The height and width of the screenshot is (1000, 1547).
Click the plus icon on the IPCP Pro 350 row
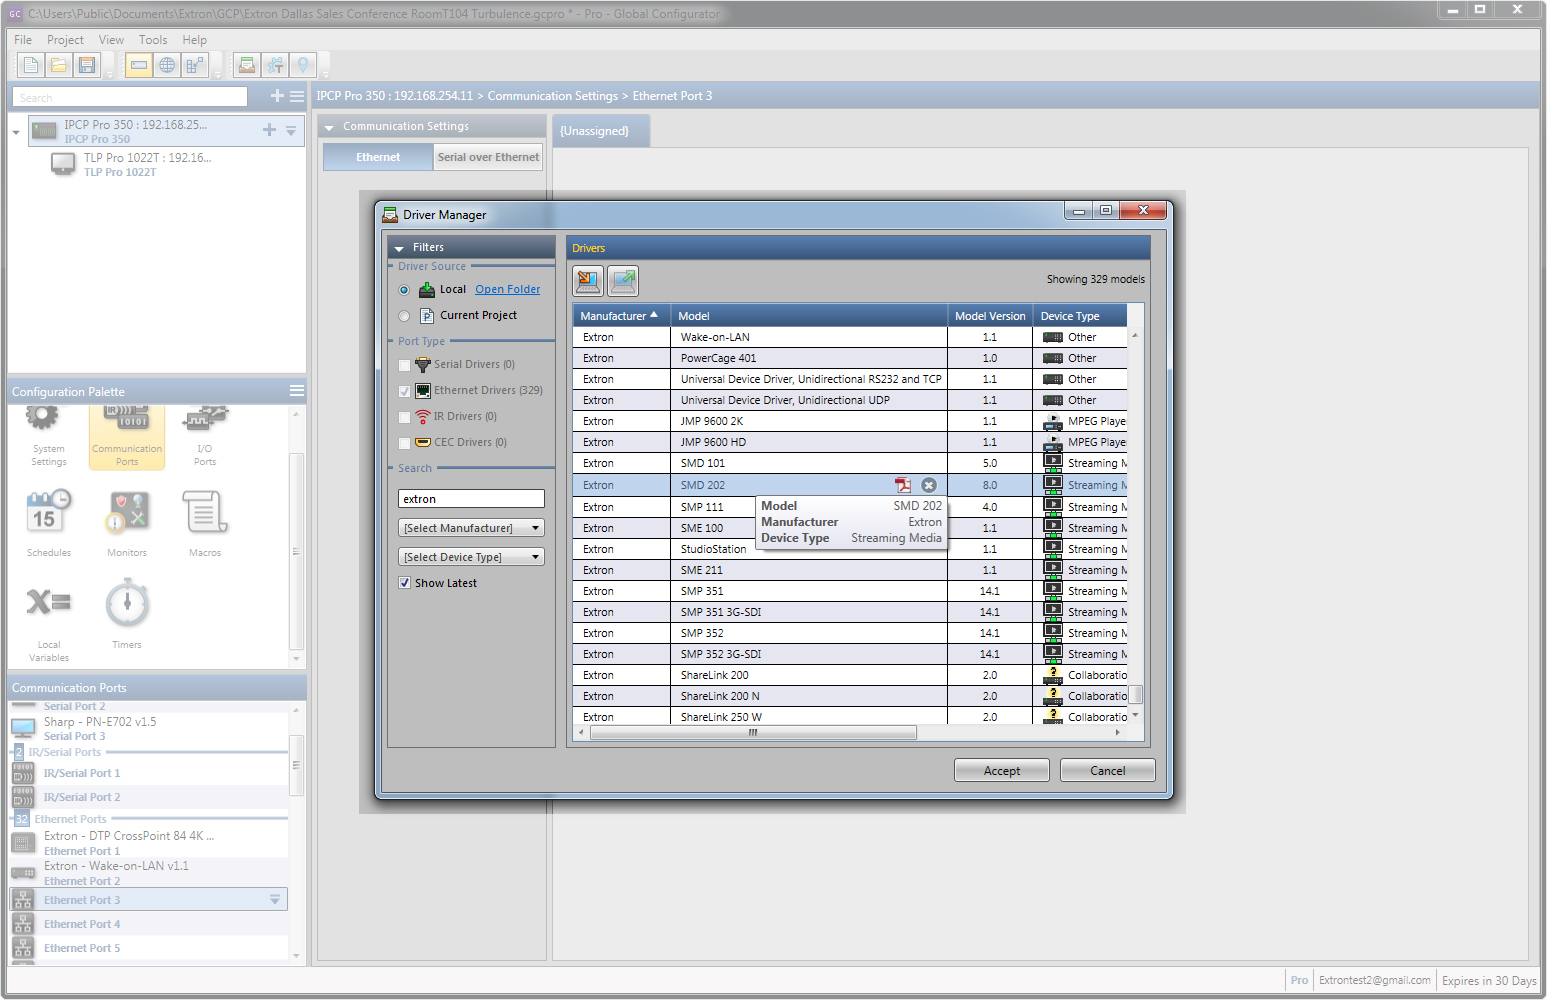point(269,130)
